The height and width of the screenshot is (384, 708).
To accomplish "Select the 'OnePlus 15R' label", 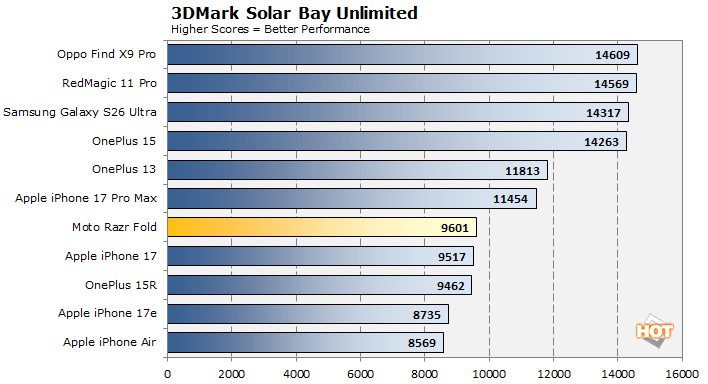I will [121, 285].
